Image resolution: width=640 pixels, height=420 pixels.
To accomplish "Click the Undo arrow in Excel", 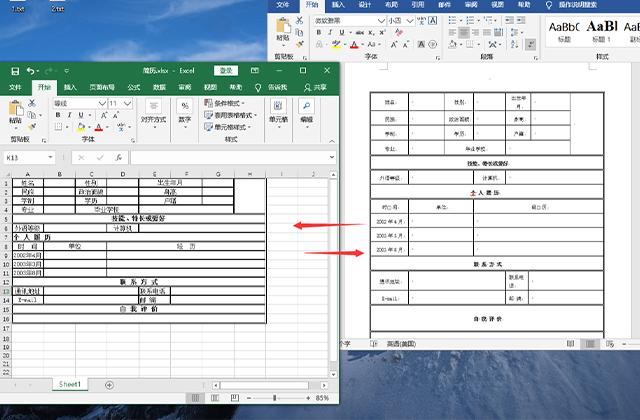I will tap(30, 71).
